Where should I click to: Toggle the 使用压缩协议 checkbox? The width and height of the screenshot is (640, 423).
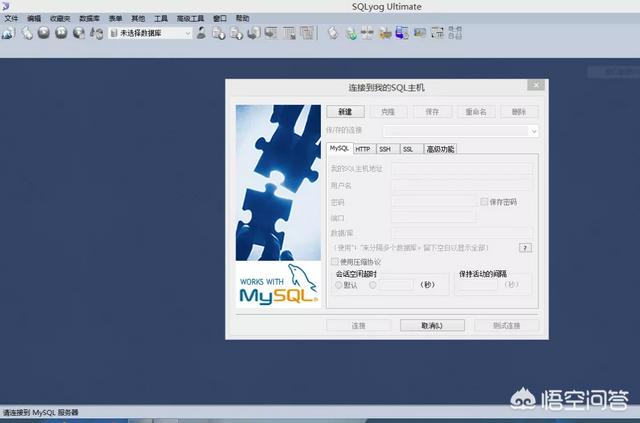tap(335, 262)
